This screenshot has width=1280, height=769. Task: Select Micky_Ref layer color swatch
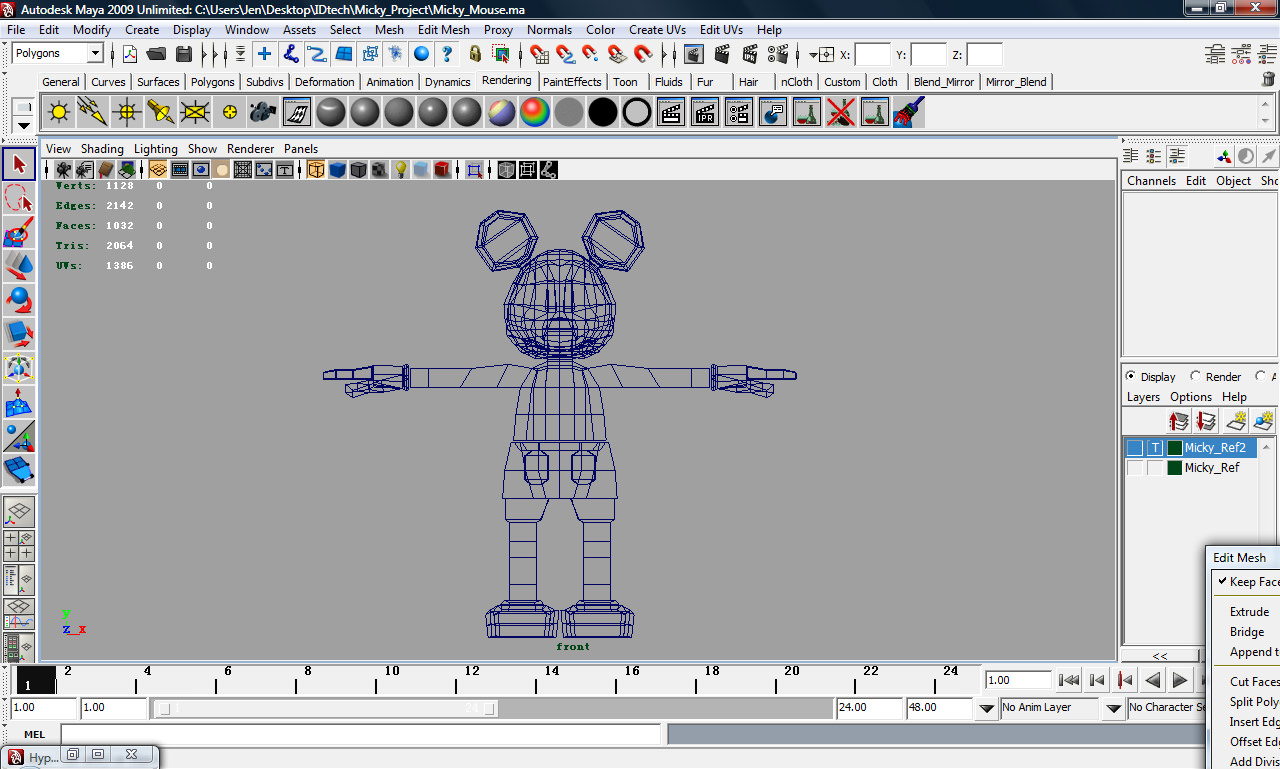[x=1175, y=468]
